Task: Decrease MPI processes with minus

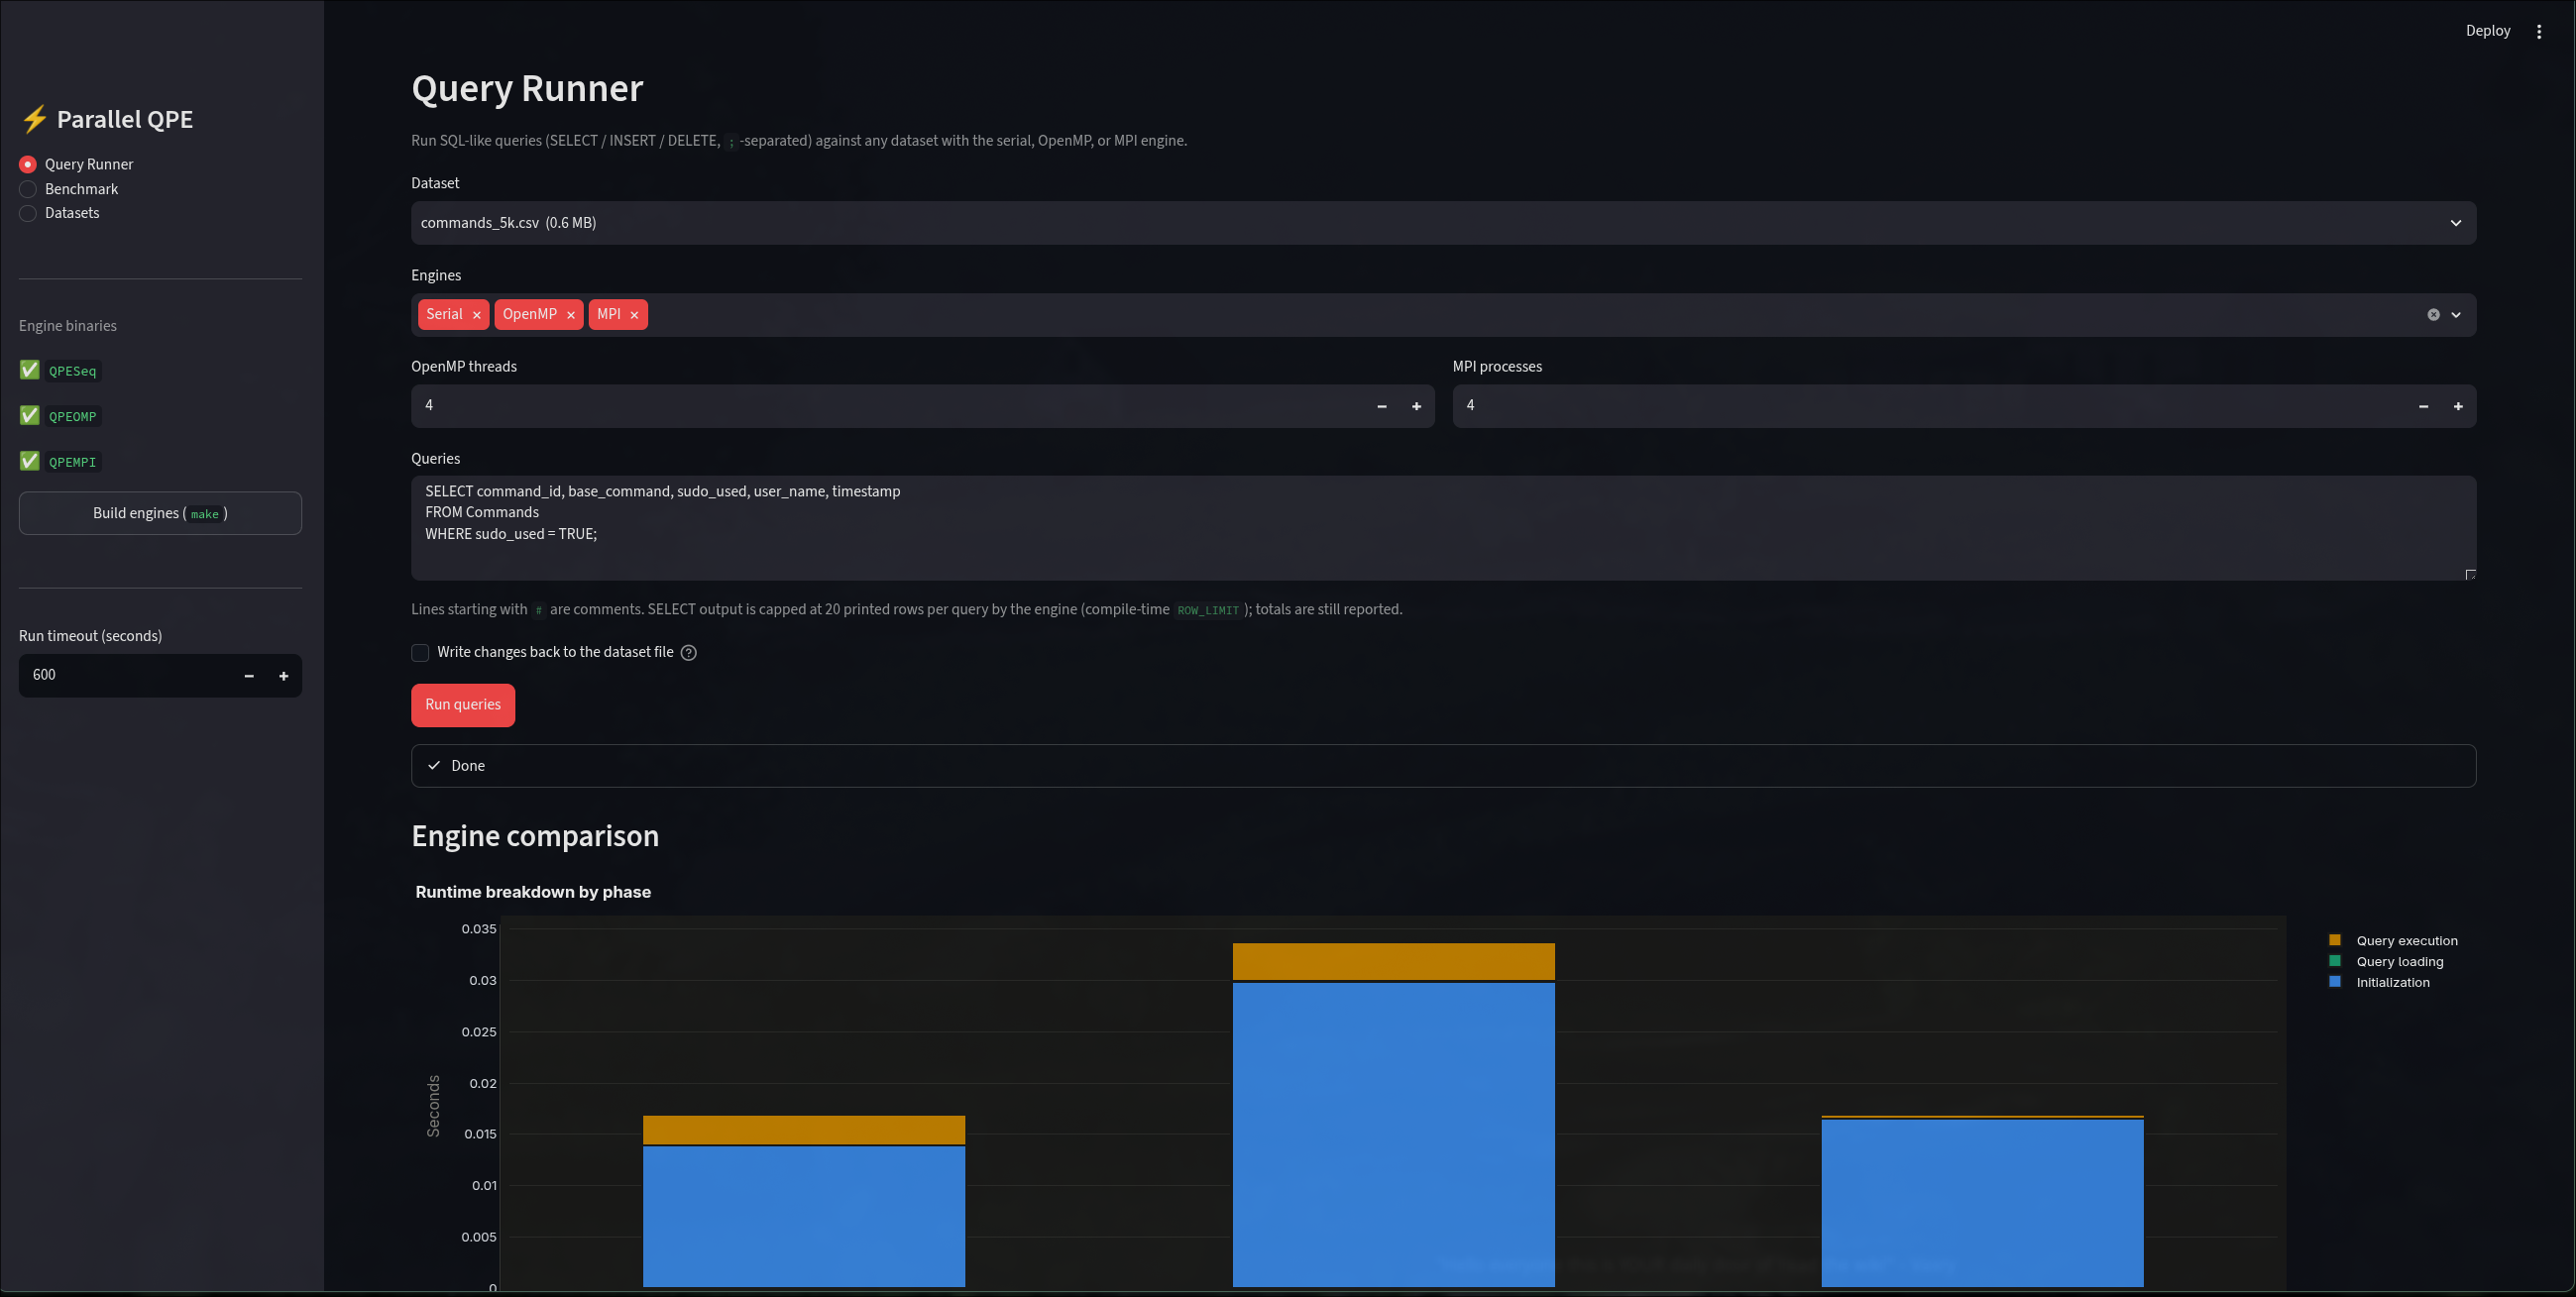Action: coord(2423,406)
